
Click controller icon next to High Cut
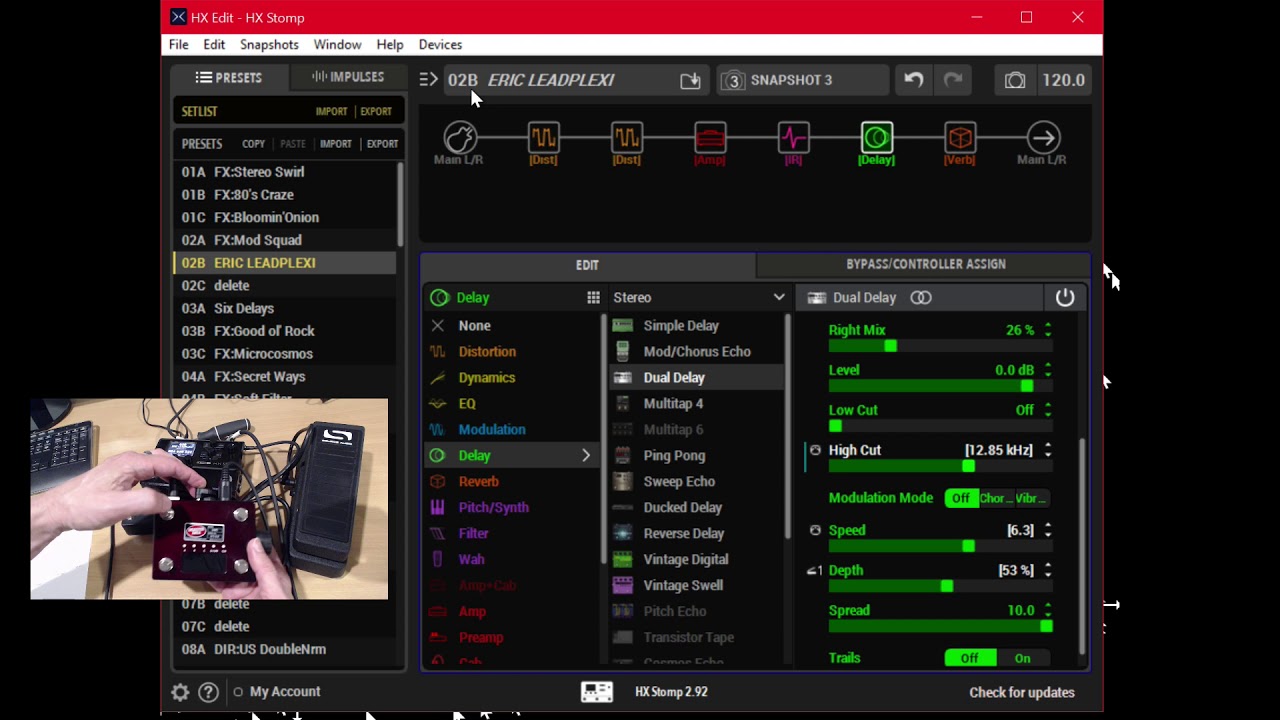click(x=815, y=450)
